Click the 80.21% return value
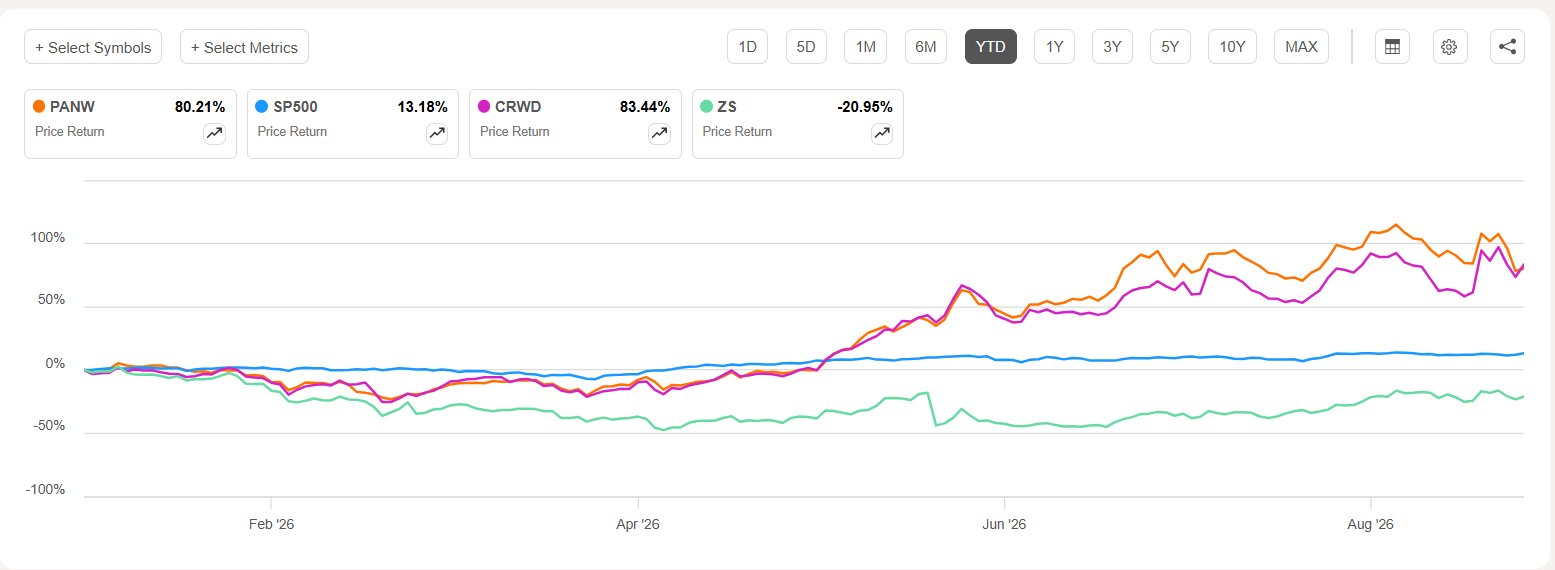 coord(199,106)
